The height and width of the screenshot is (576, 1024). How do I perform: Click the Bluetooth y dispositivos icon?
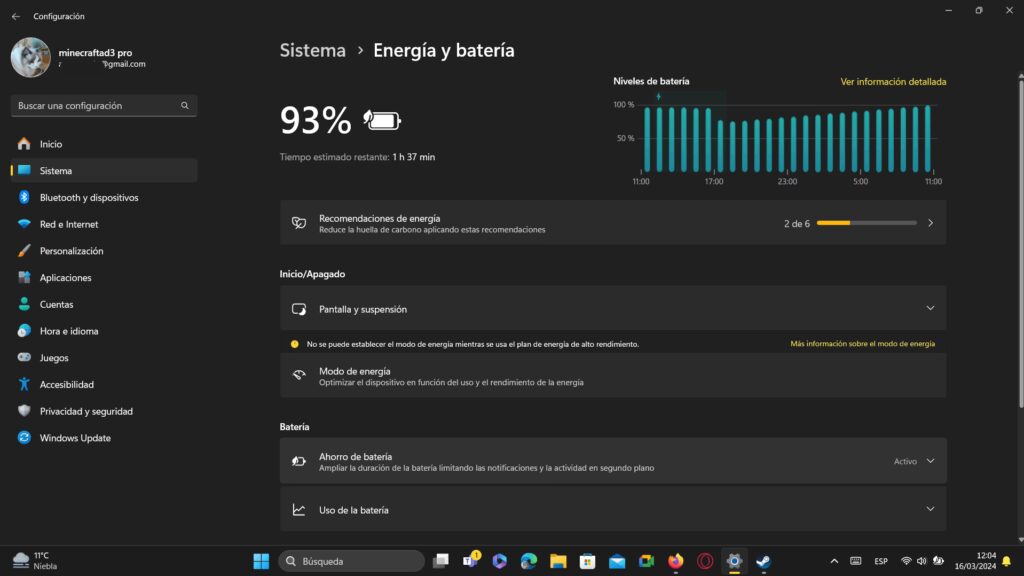(x=22, y=197)
